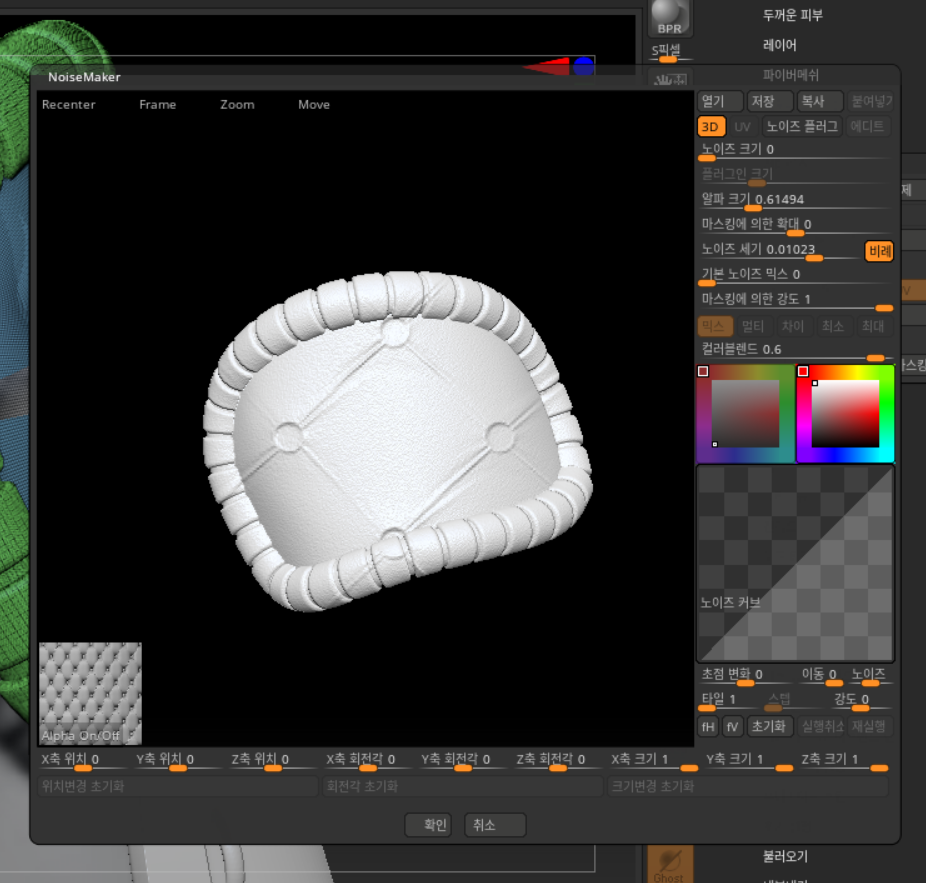Adjust the 노이즈 크기 slider
This screenshot has width=926, height=883.
click(795, 151)
